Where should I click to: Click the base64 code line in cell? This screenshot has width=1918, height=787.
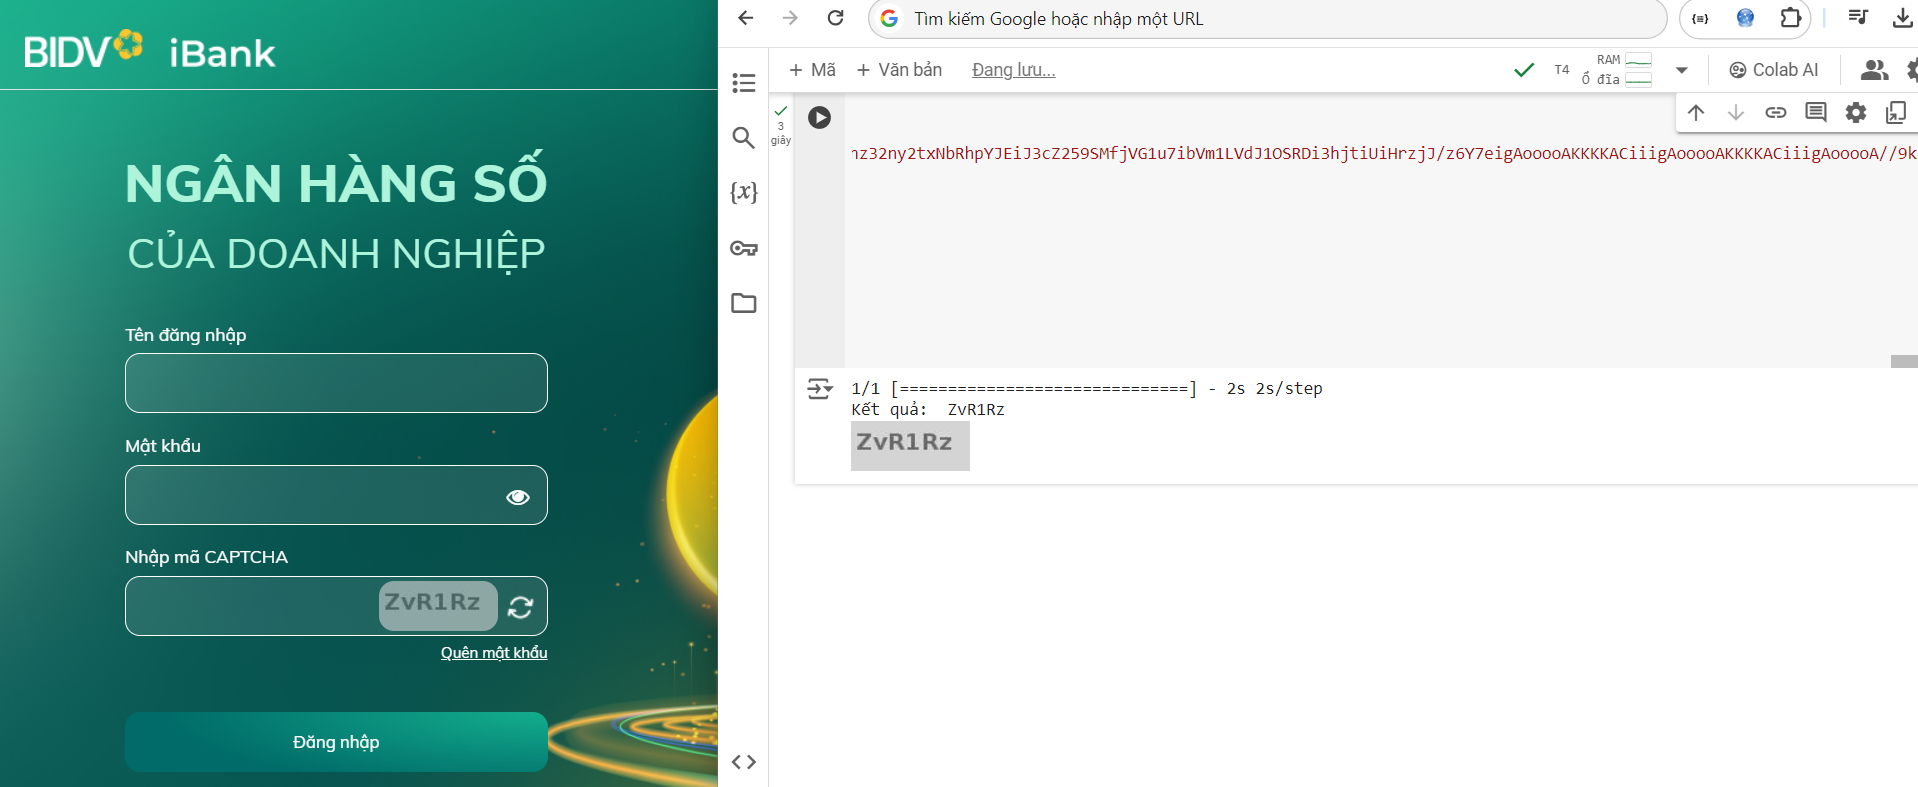pos(1384,153)
